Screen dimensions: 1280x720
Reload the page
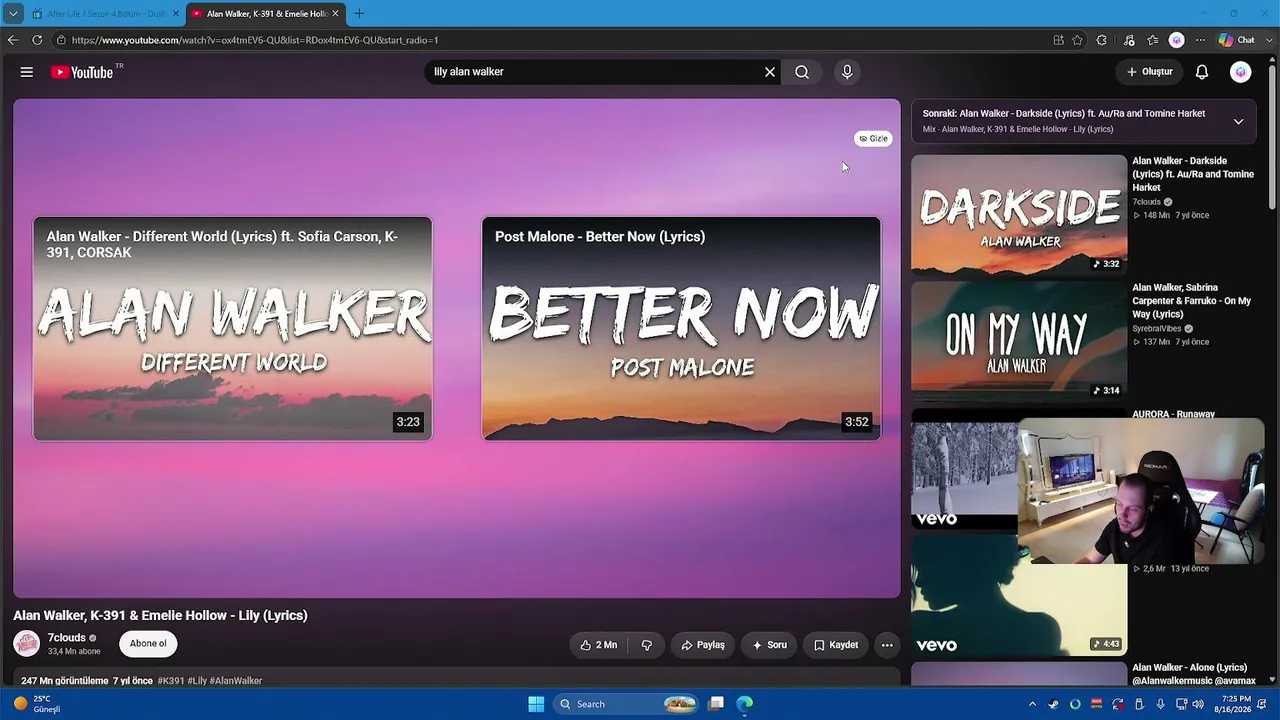tap(37, 40)
